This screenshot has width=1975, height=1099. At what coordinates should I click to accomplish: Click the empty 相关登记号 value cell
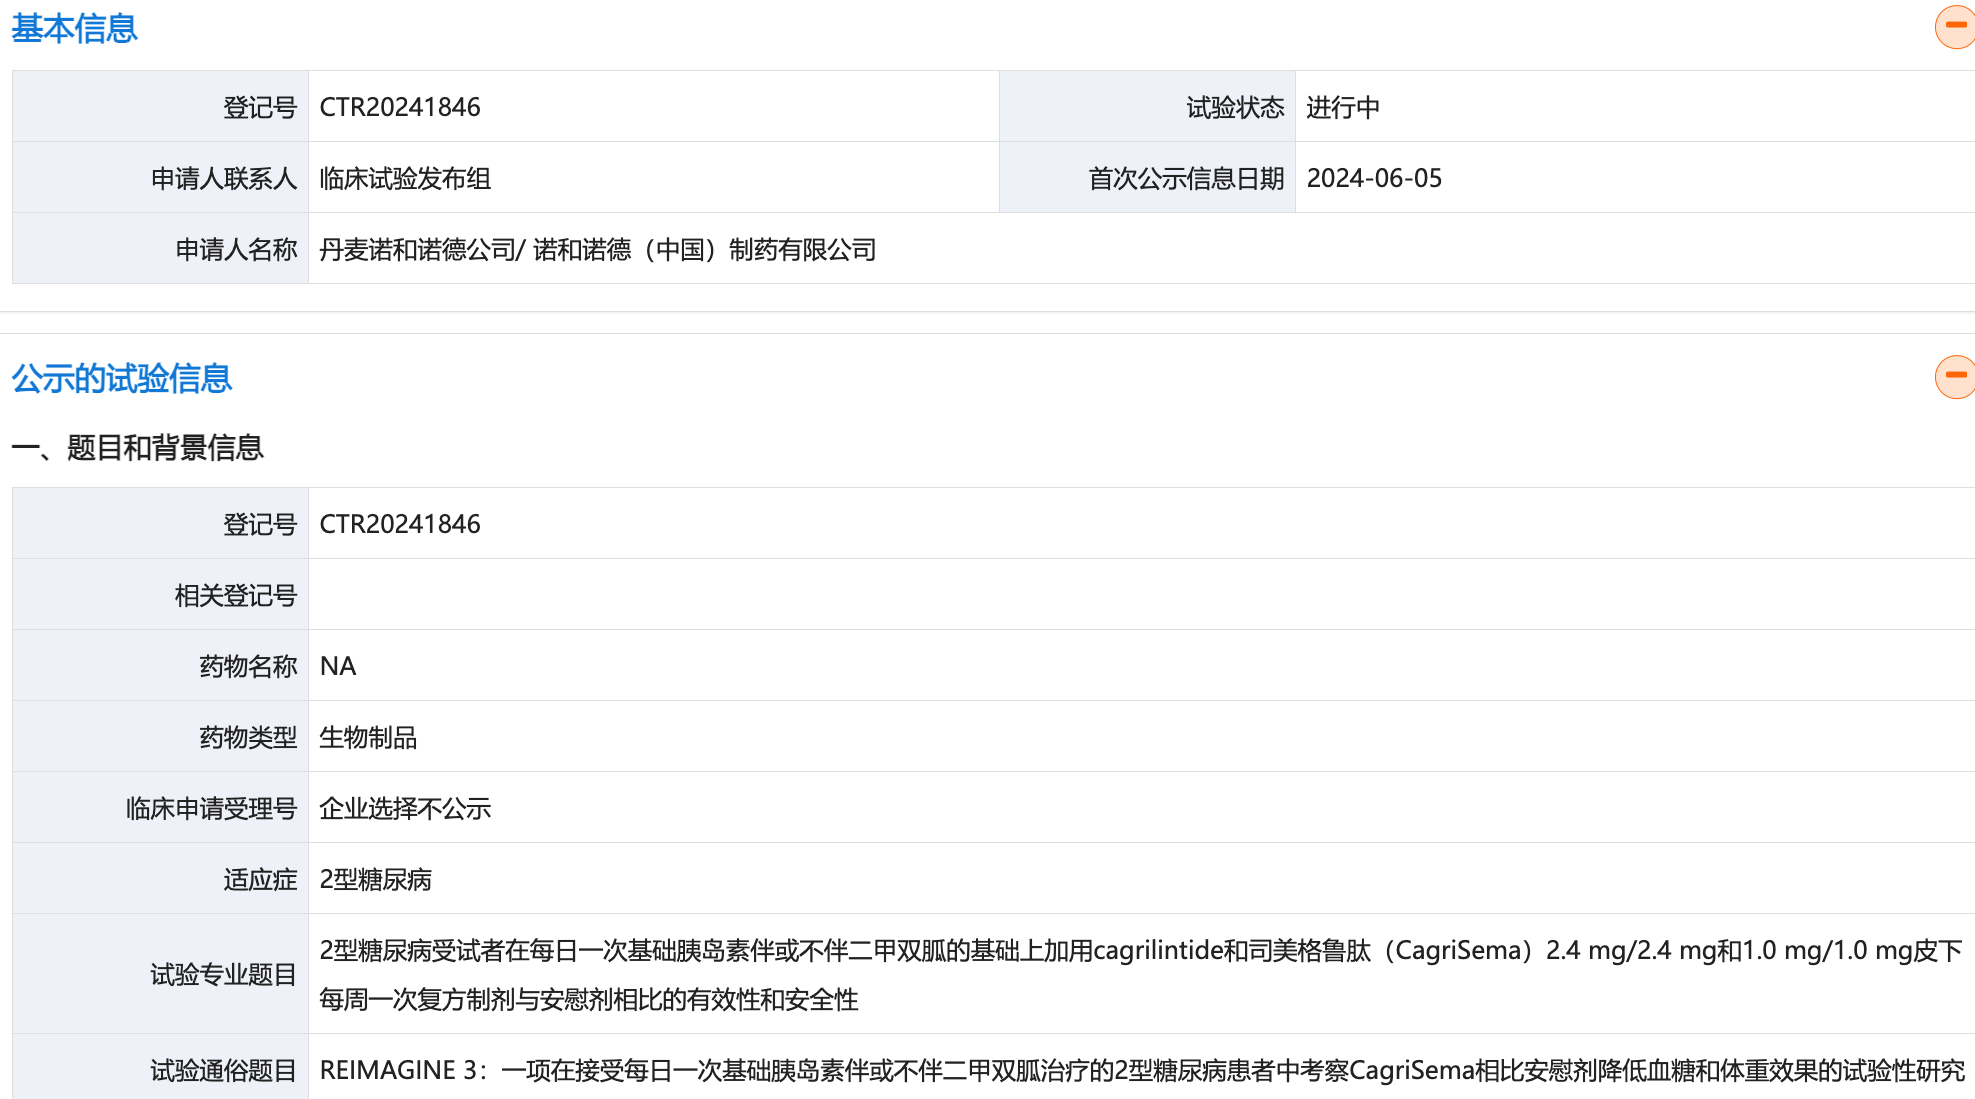tap(1141, 594)
